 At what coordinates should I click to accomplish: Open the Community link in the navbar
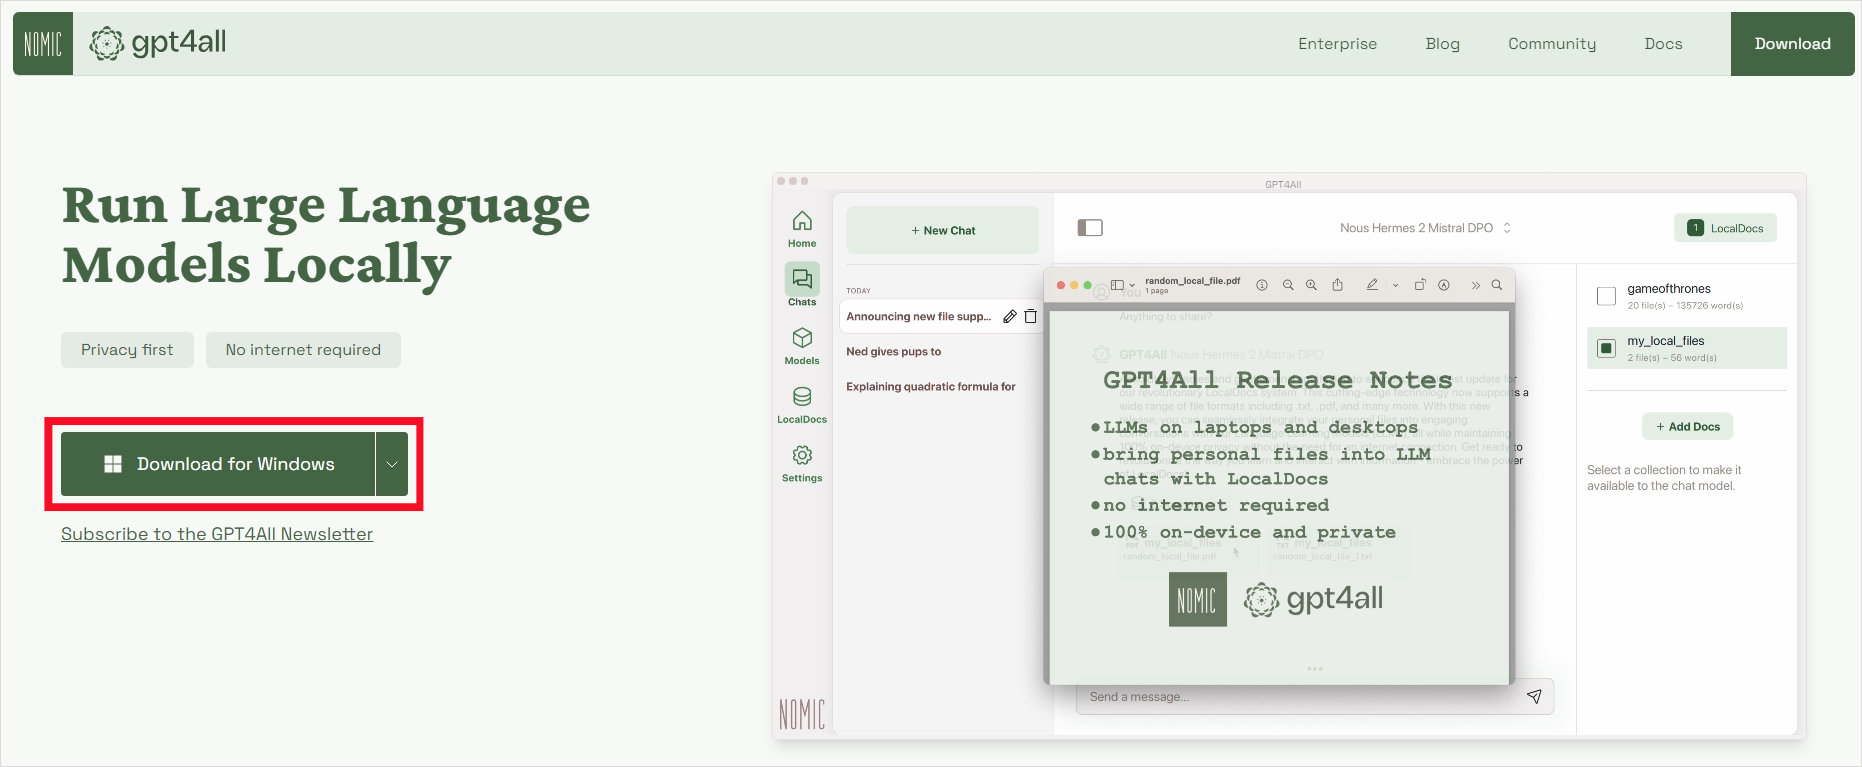click(x=1552, y=44)
